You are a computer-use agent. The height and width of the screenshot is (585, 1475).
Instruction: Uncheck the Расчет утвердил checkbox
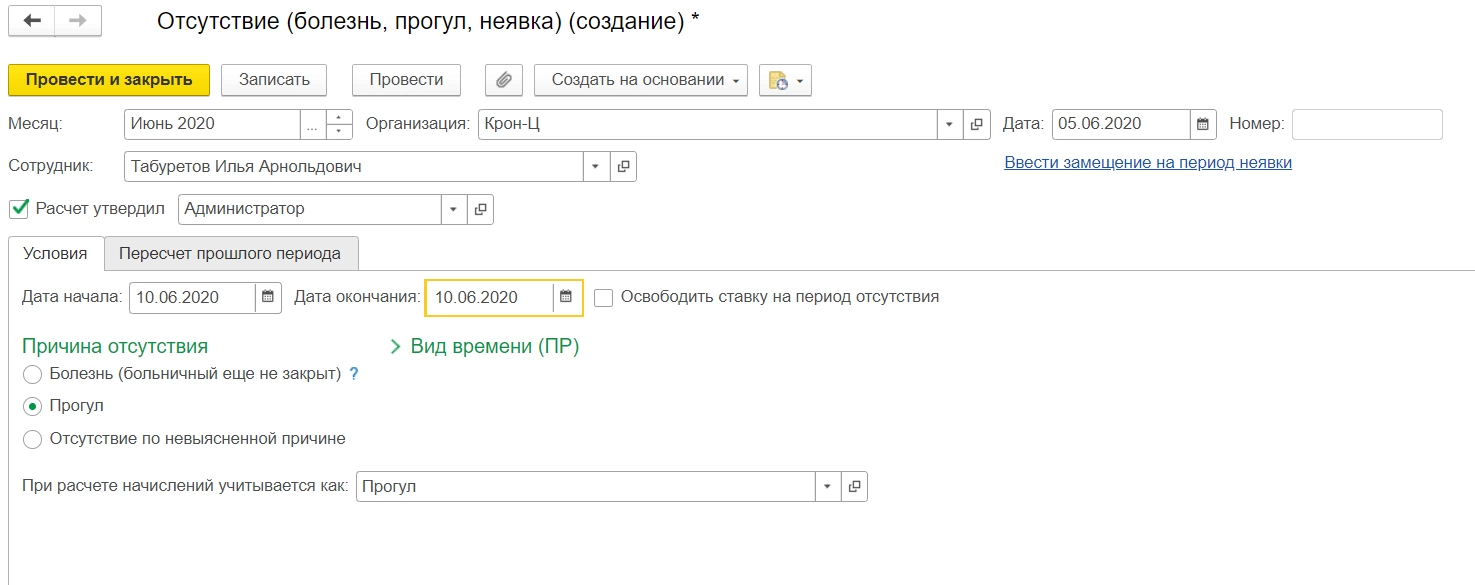[x=18, y=209]
